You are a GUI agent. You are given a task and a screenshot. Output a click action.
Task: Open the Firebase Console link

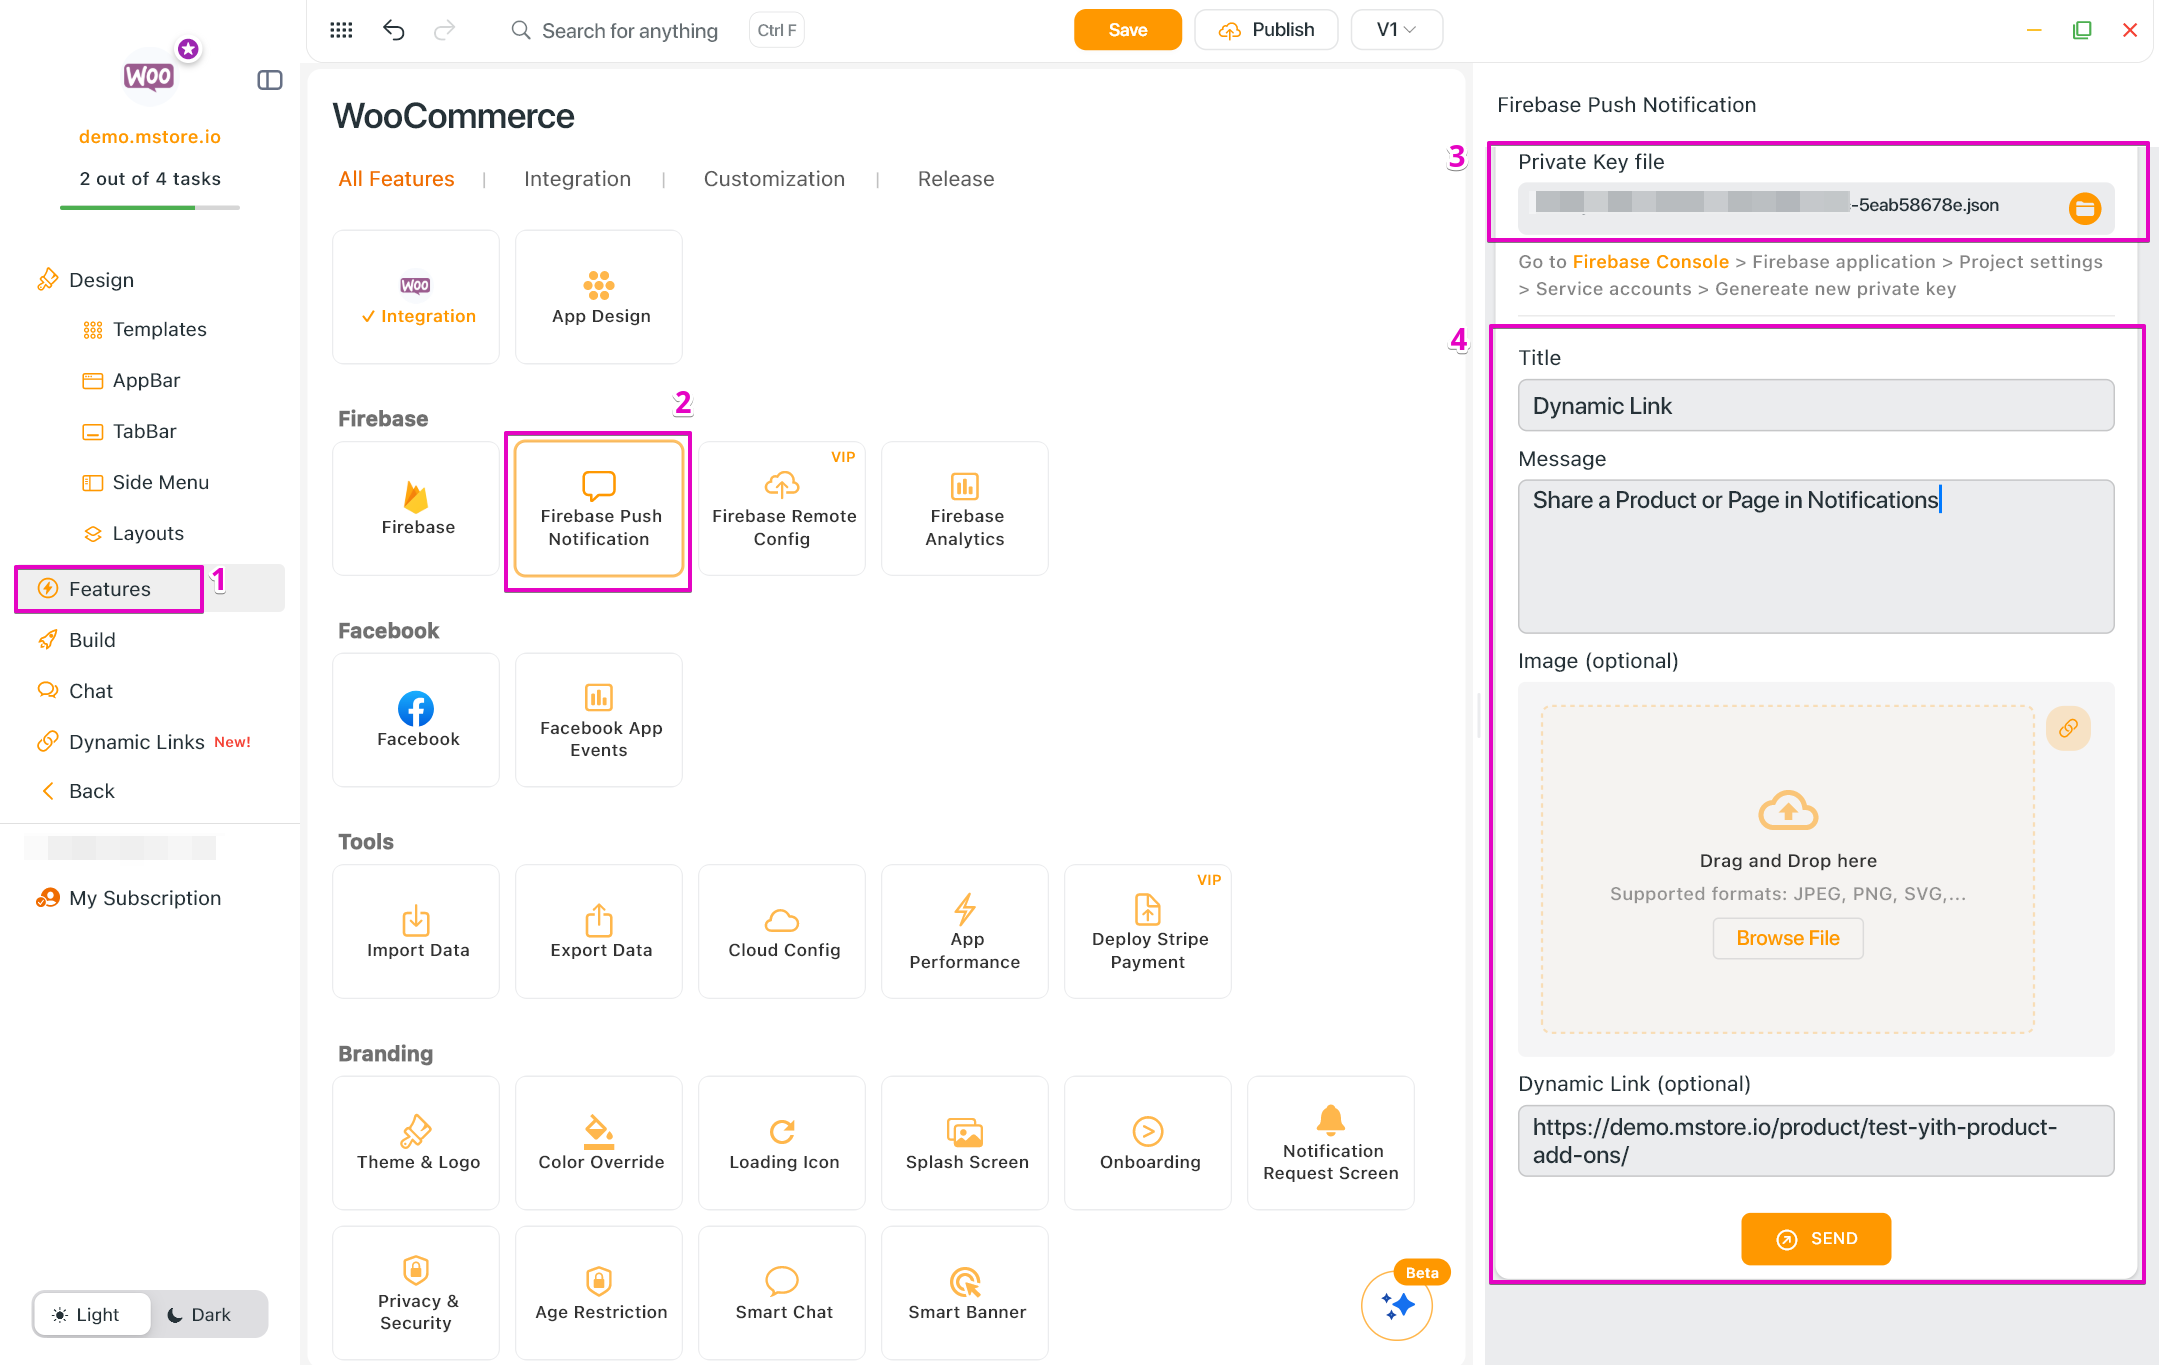tap(1650, 262)
